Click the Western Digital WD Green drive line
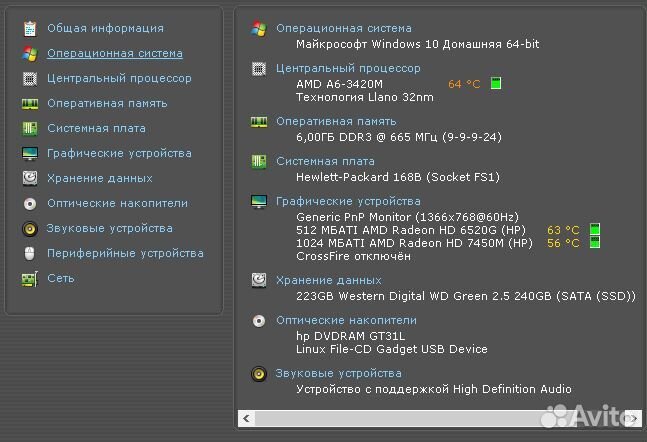647x442 pixels. pyautogui.click(x=466, y=296)
